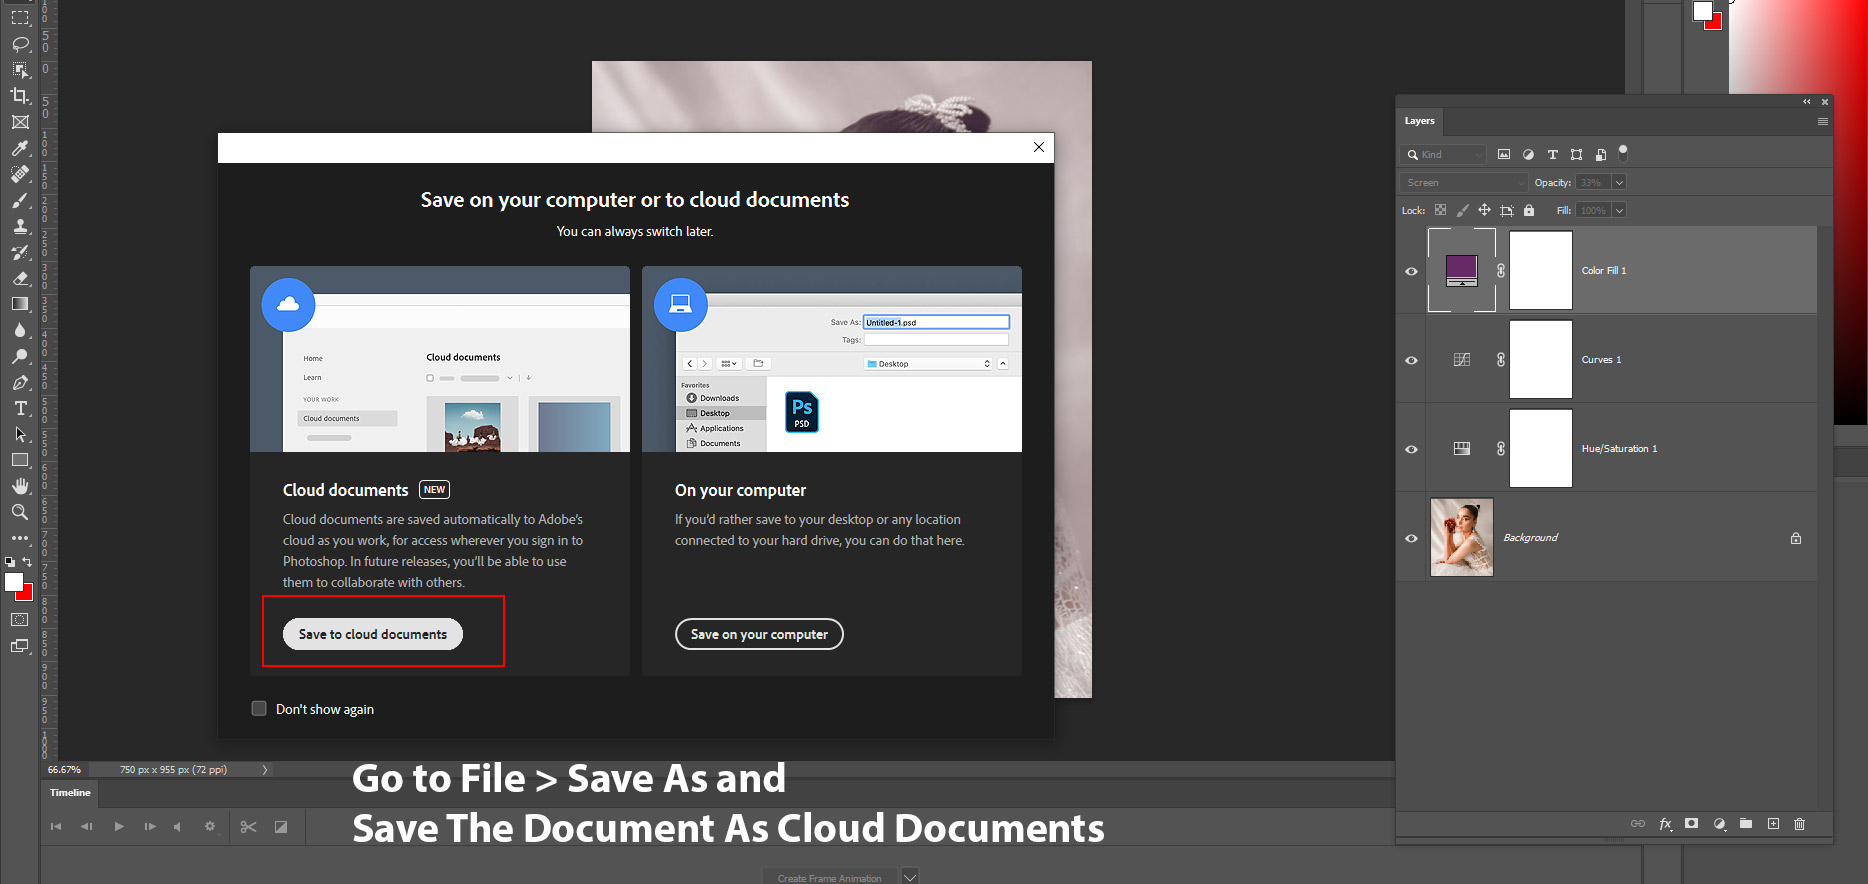Toggle visibility of Curves 1 layer
Image resolution: width=1868 pixels, height=884 pixels.
click(1411, 360)
